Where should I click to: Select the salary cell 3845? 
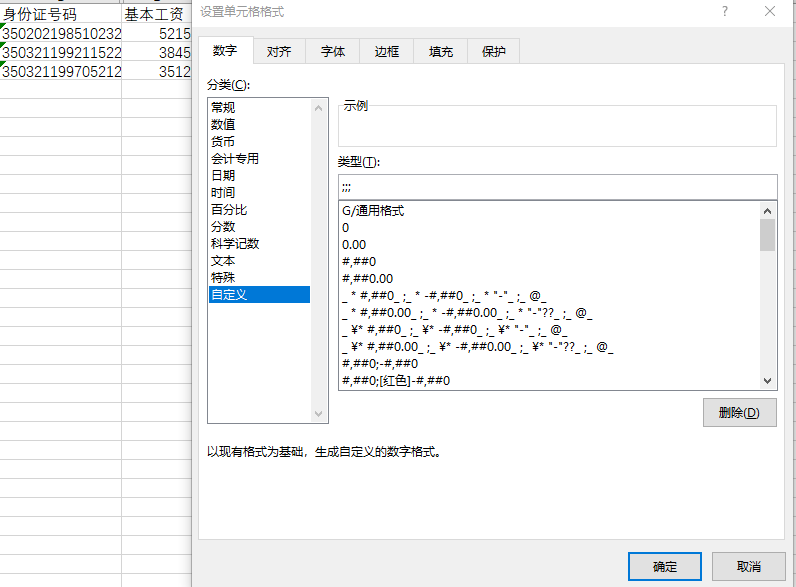click(x=156, y=52)
